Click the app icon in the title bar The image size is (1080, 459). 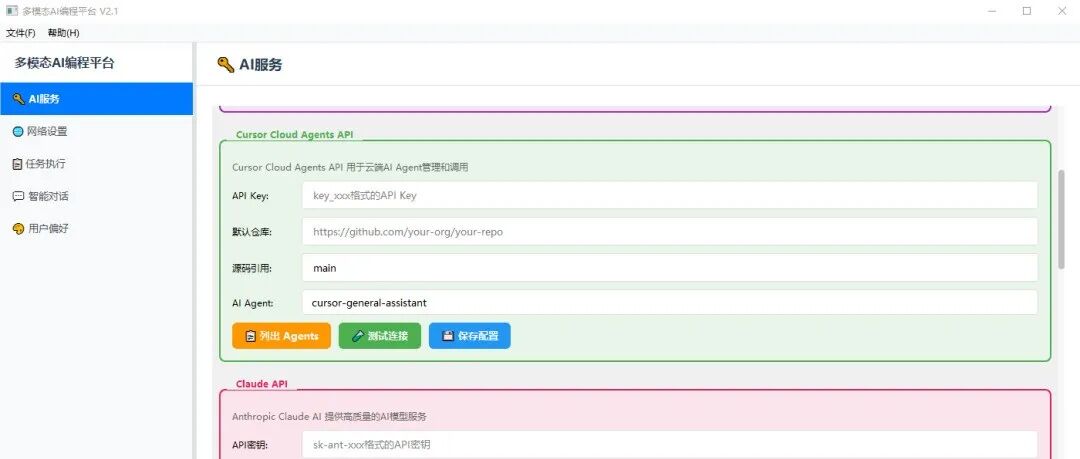(11, 10)
